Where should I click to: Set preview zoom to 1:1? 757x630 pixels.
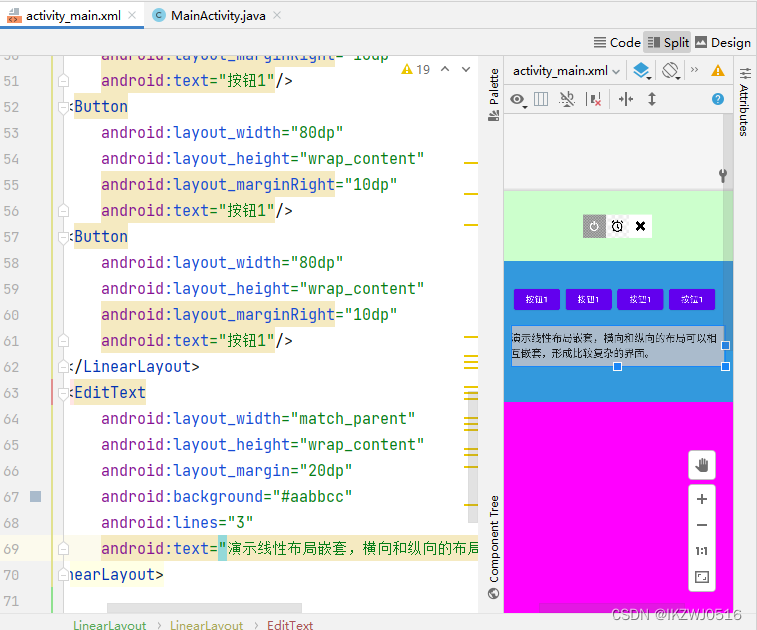coord(701,551)
